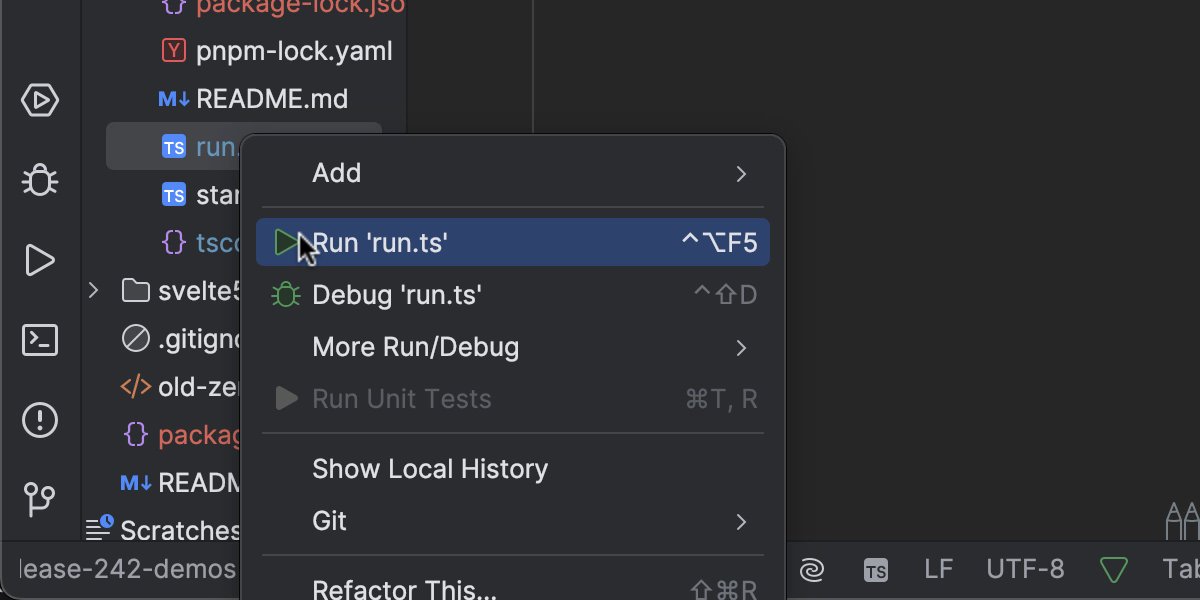Open the Git tool window in sidebar

(40, 499)
